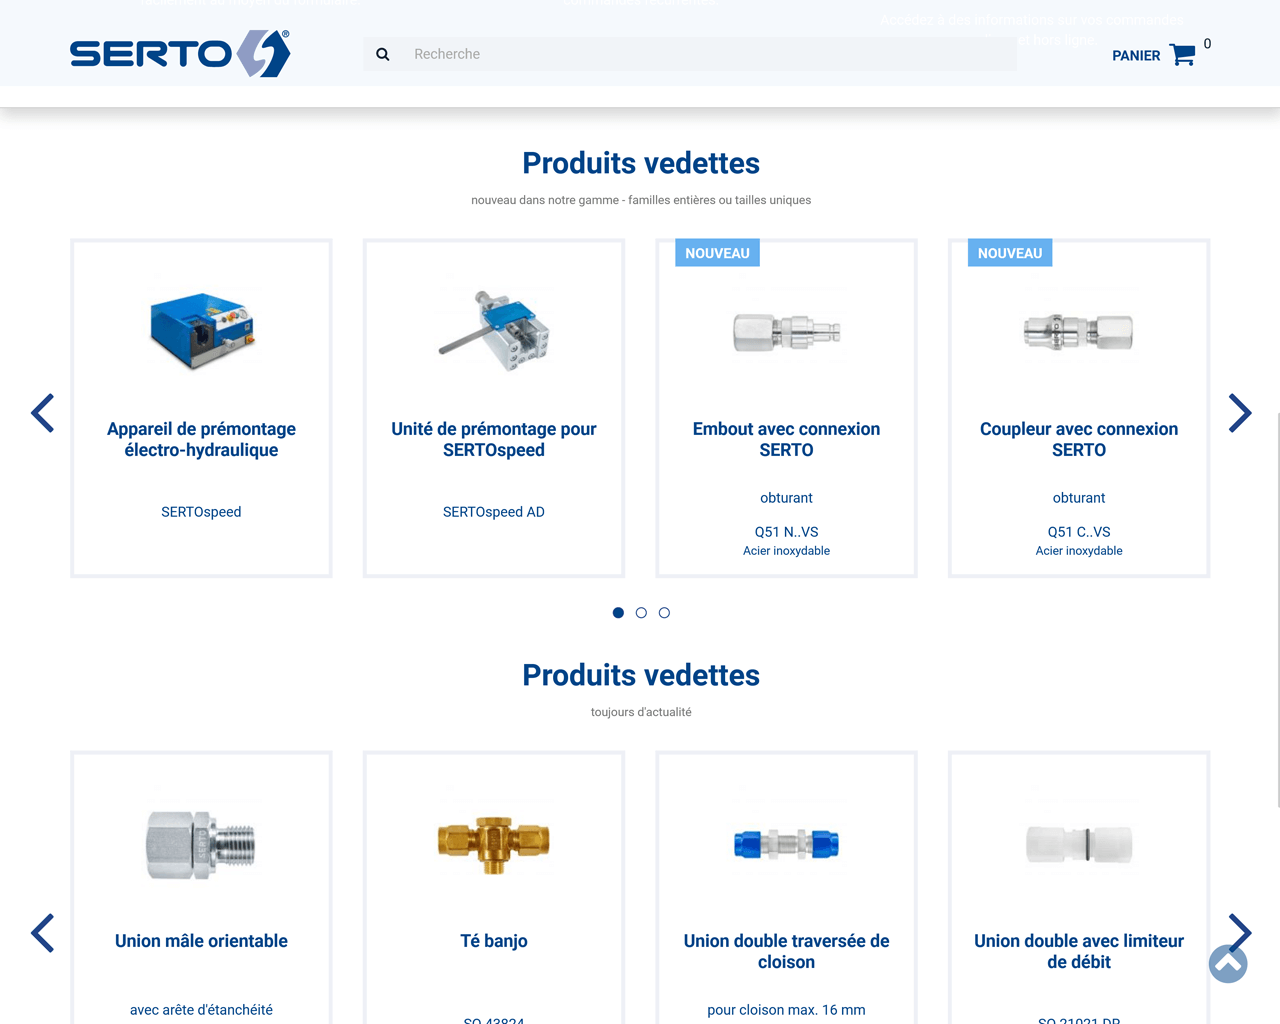Click NOUVEAU badge on Coupleur card
1280x1024 pixels.
pyautogui.click(x=1010, y=253)
